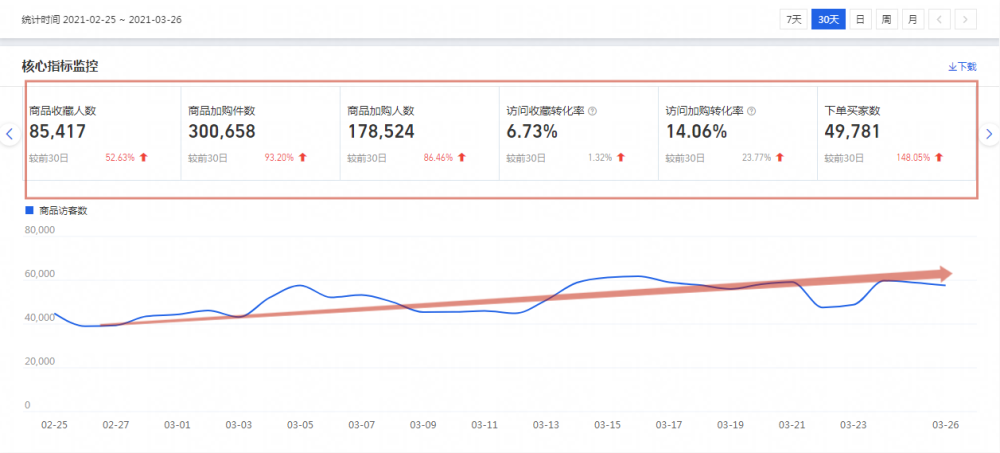Switch to the 日 daily view
The height and width of the screenshot is (453, 1000).
tap(860, 19)
